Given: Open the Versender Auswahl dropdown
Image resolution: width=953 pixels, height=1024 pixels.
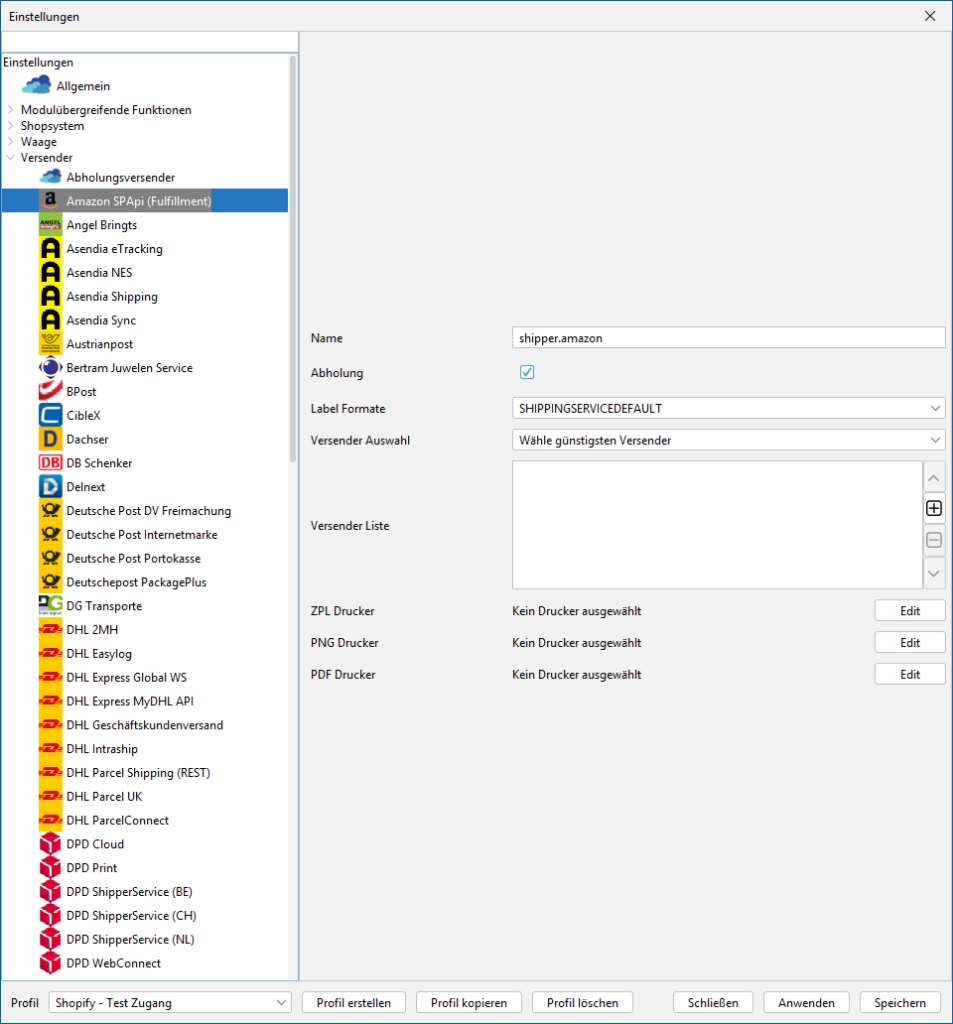Looking at the screenshot, I should 727,440.
